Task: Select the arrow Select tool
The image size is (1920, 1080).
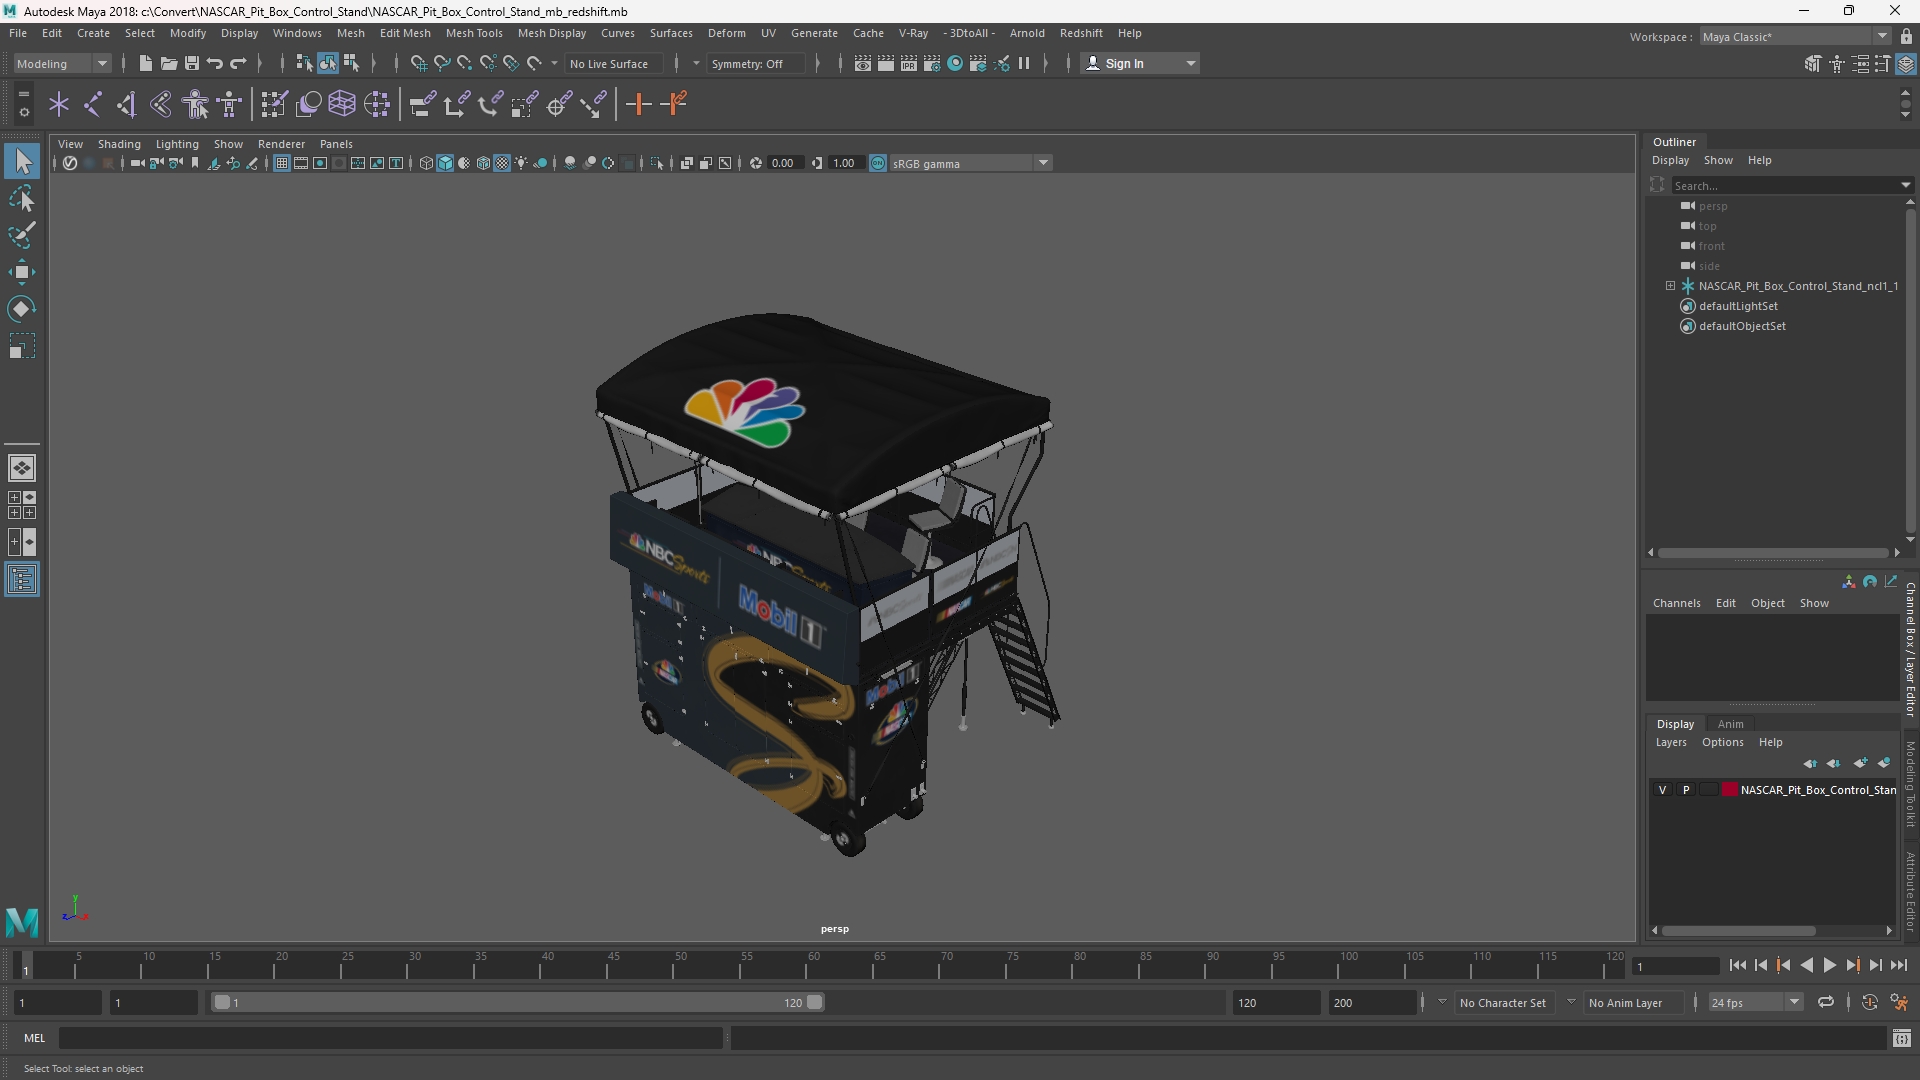Action: point(22,161)
